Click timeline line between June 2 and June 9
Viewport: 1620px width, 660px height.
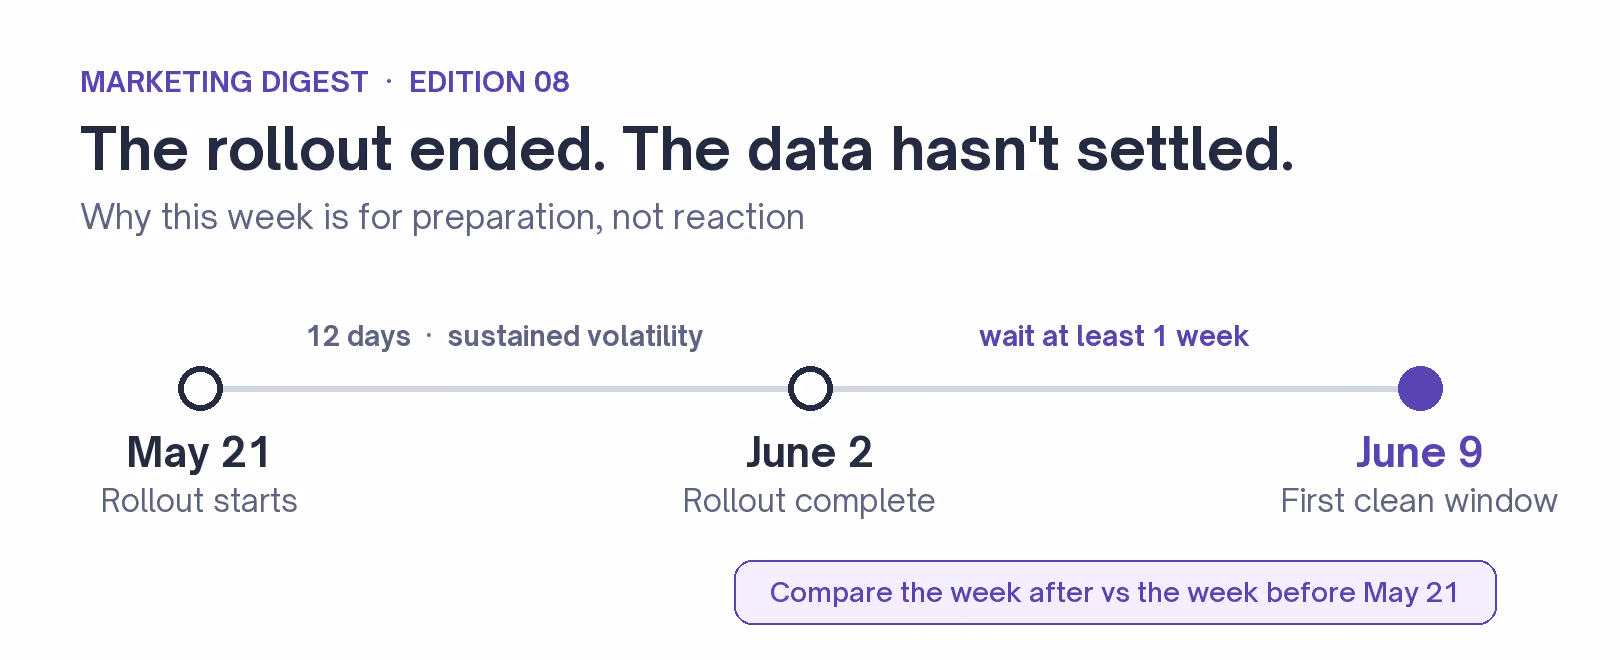click(x=1115, y=389)
